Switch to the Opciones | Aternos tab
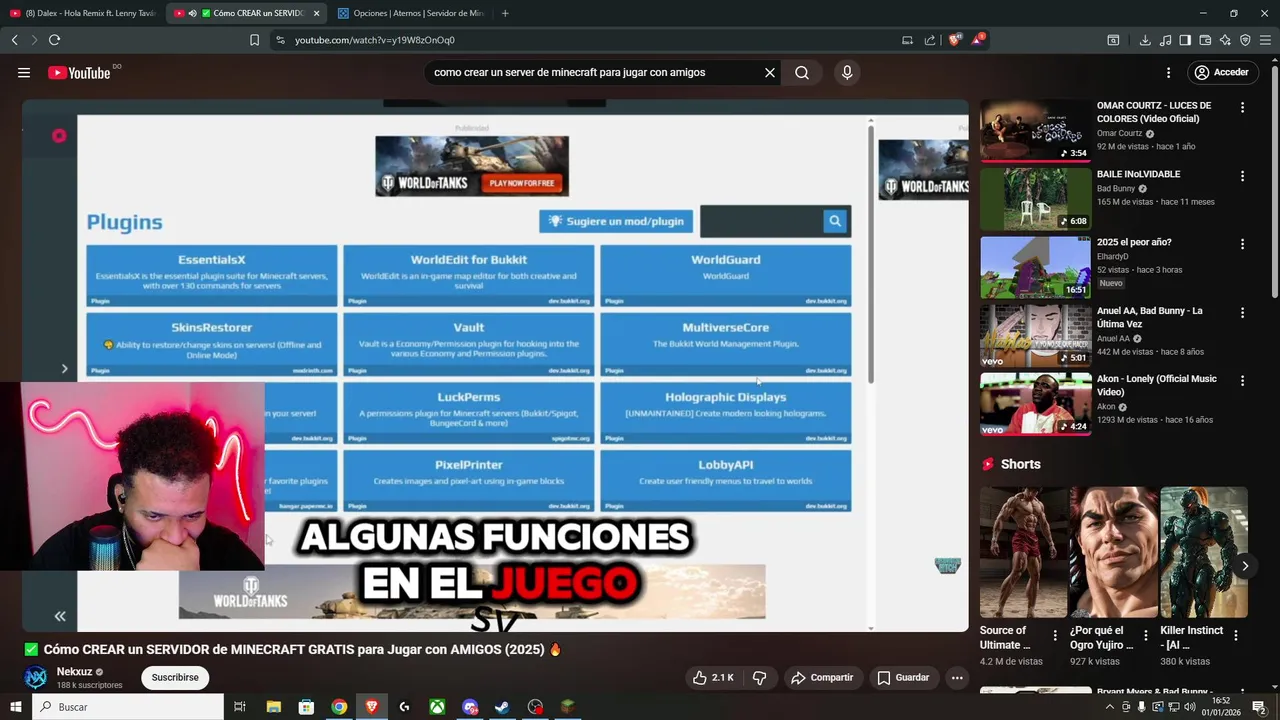The image size is (1280, 720). click(x=410, y=13)
